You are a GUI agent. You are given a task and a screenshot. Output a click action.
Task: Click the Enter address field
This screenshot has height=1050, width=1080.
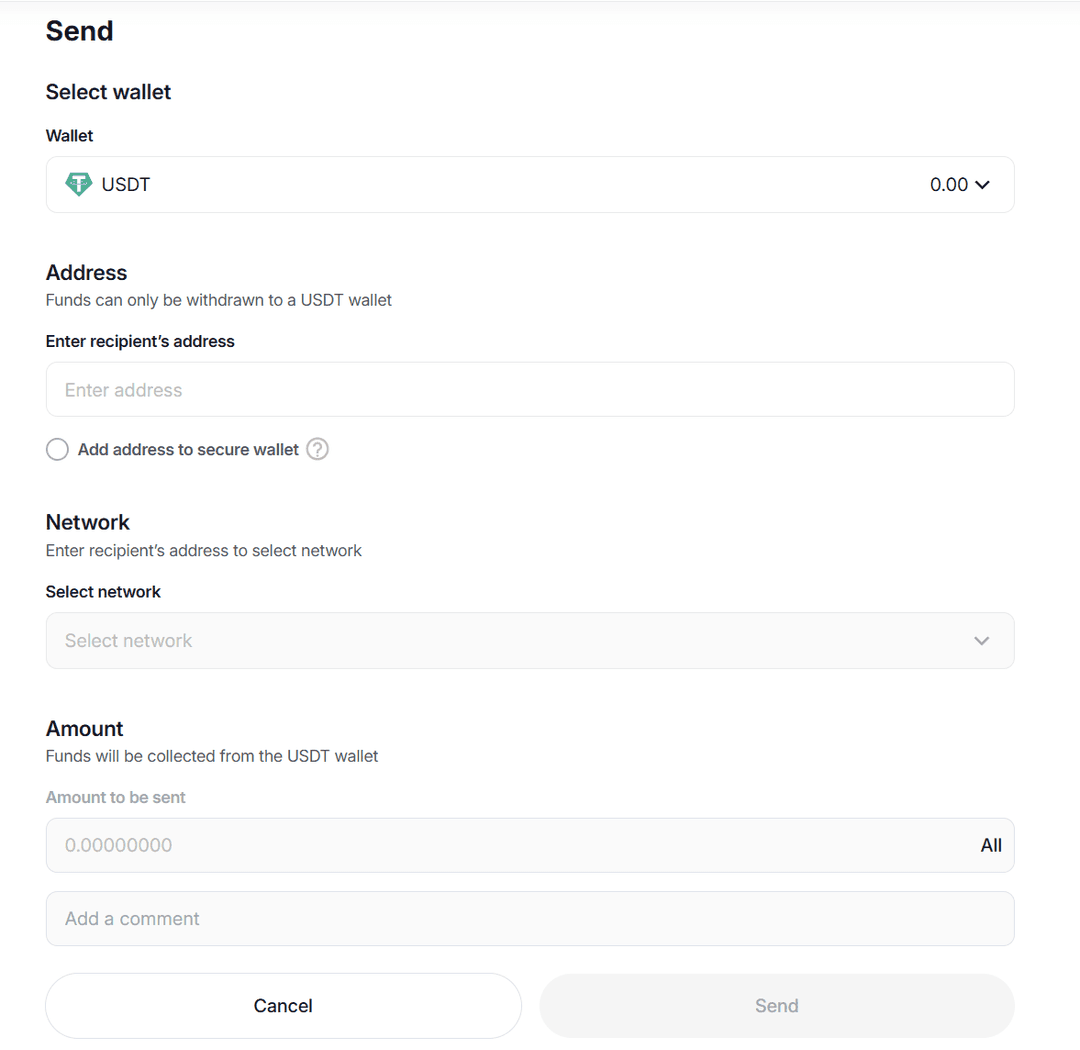530,389
